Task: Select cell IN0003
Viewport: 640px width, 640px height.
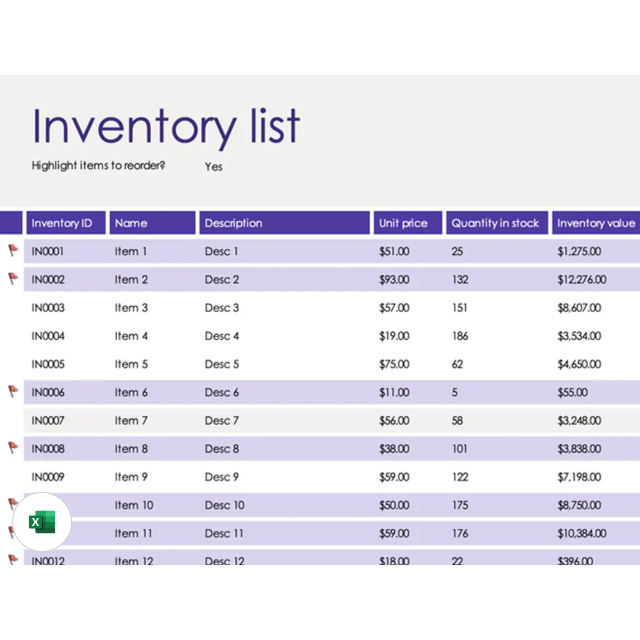Action: tap(48, 308)
